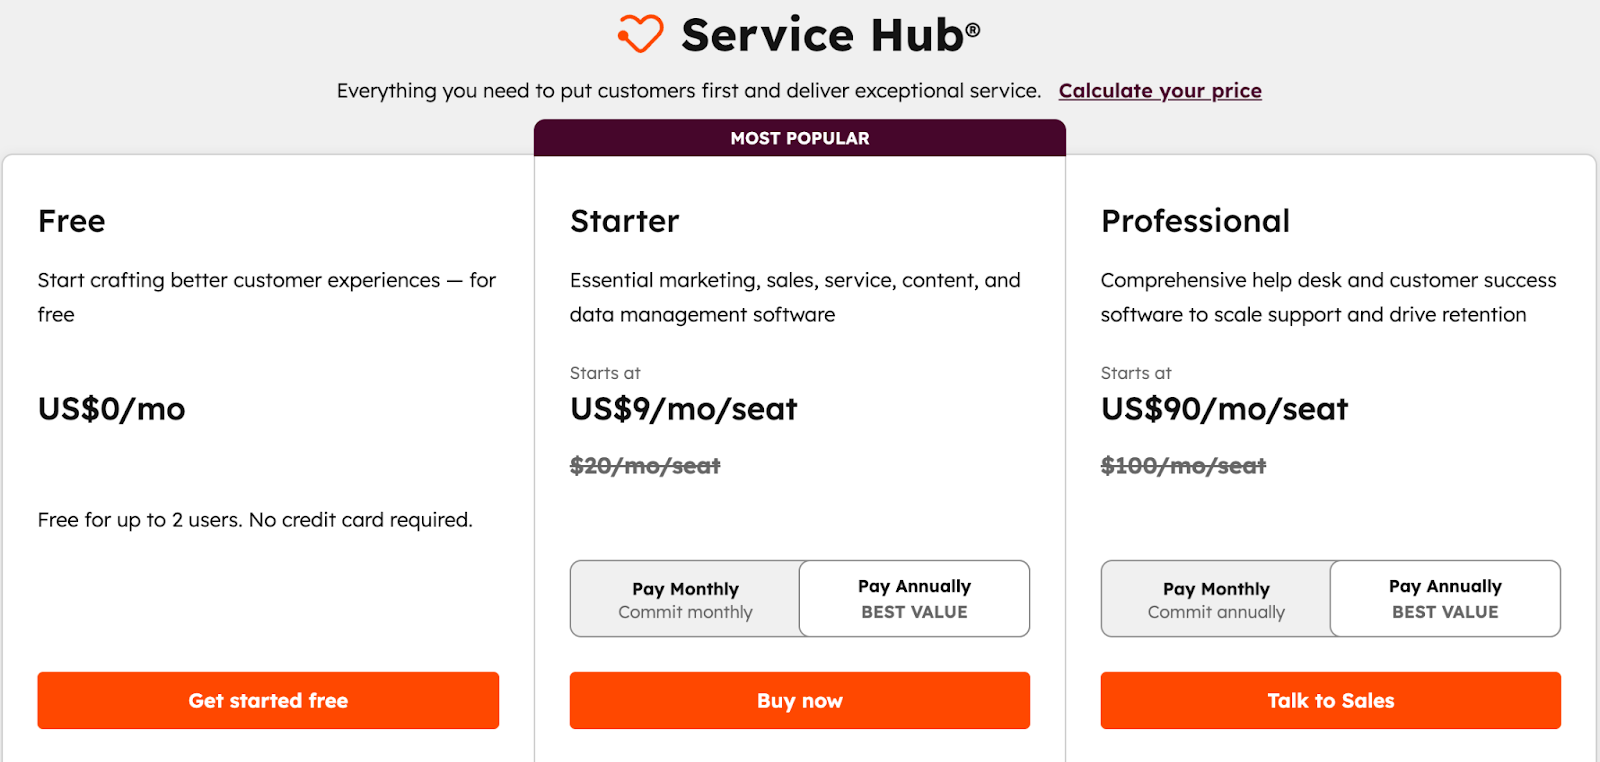Click the Service Hub heart logo icon
This screenshot has height=762, width=1600.
coord(640,32)
